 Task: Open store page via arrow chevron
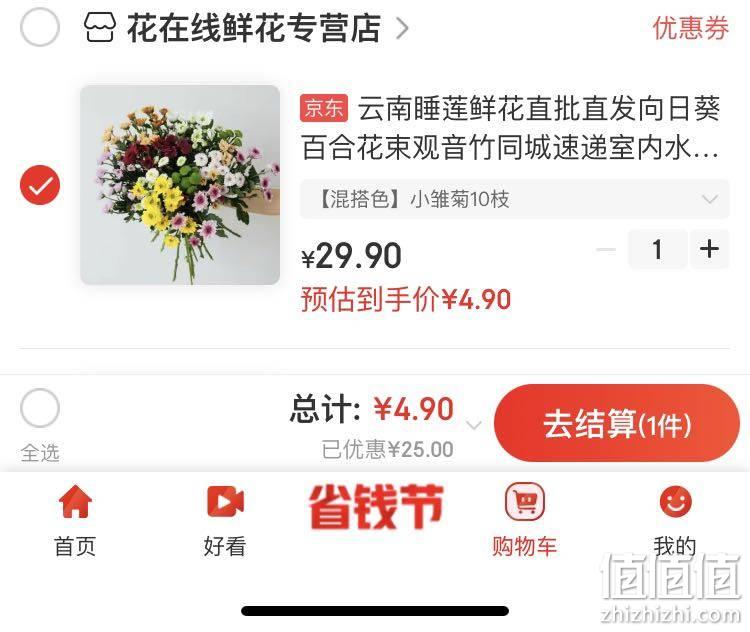coord(402,28)
